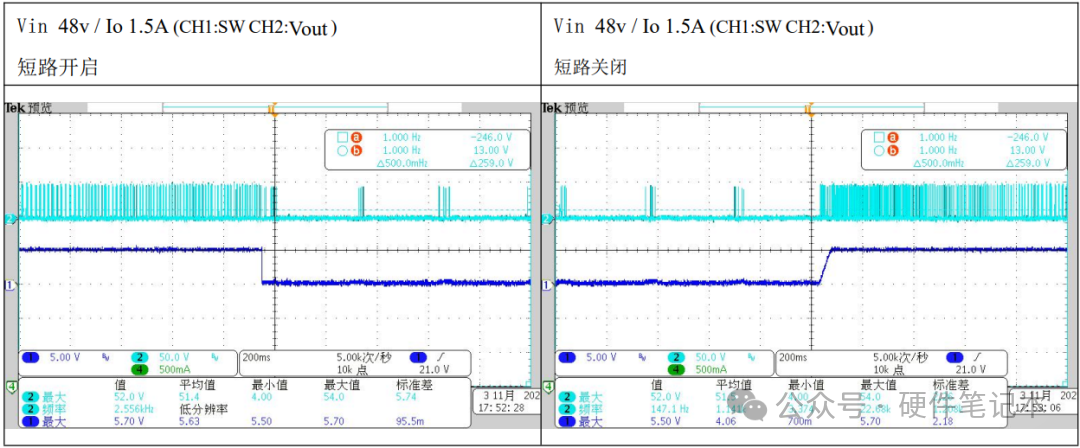The width and height of the screenshot is (1080, 448).
Task: Click the CH2 badge beside 50.0 V in the 短路开启 scope
Action: (140, 358)
